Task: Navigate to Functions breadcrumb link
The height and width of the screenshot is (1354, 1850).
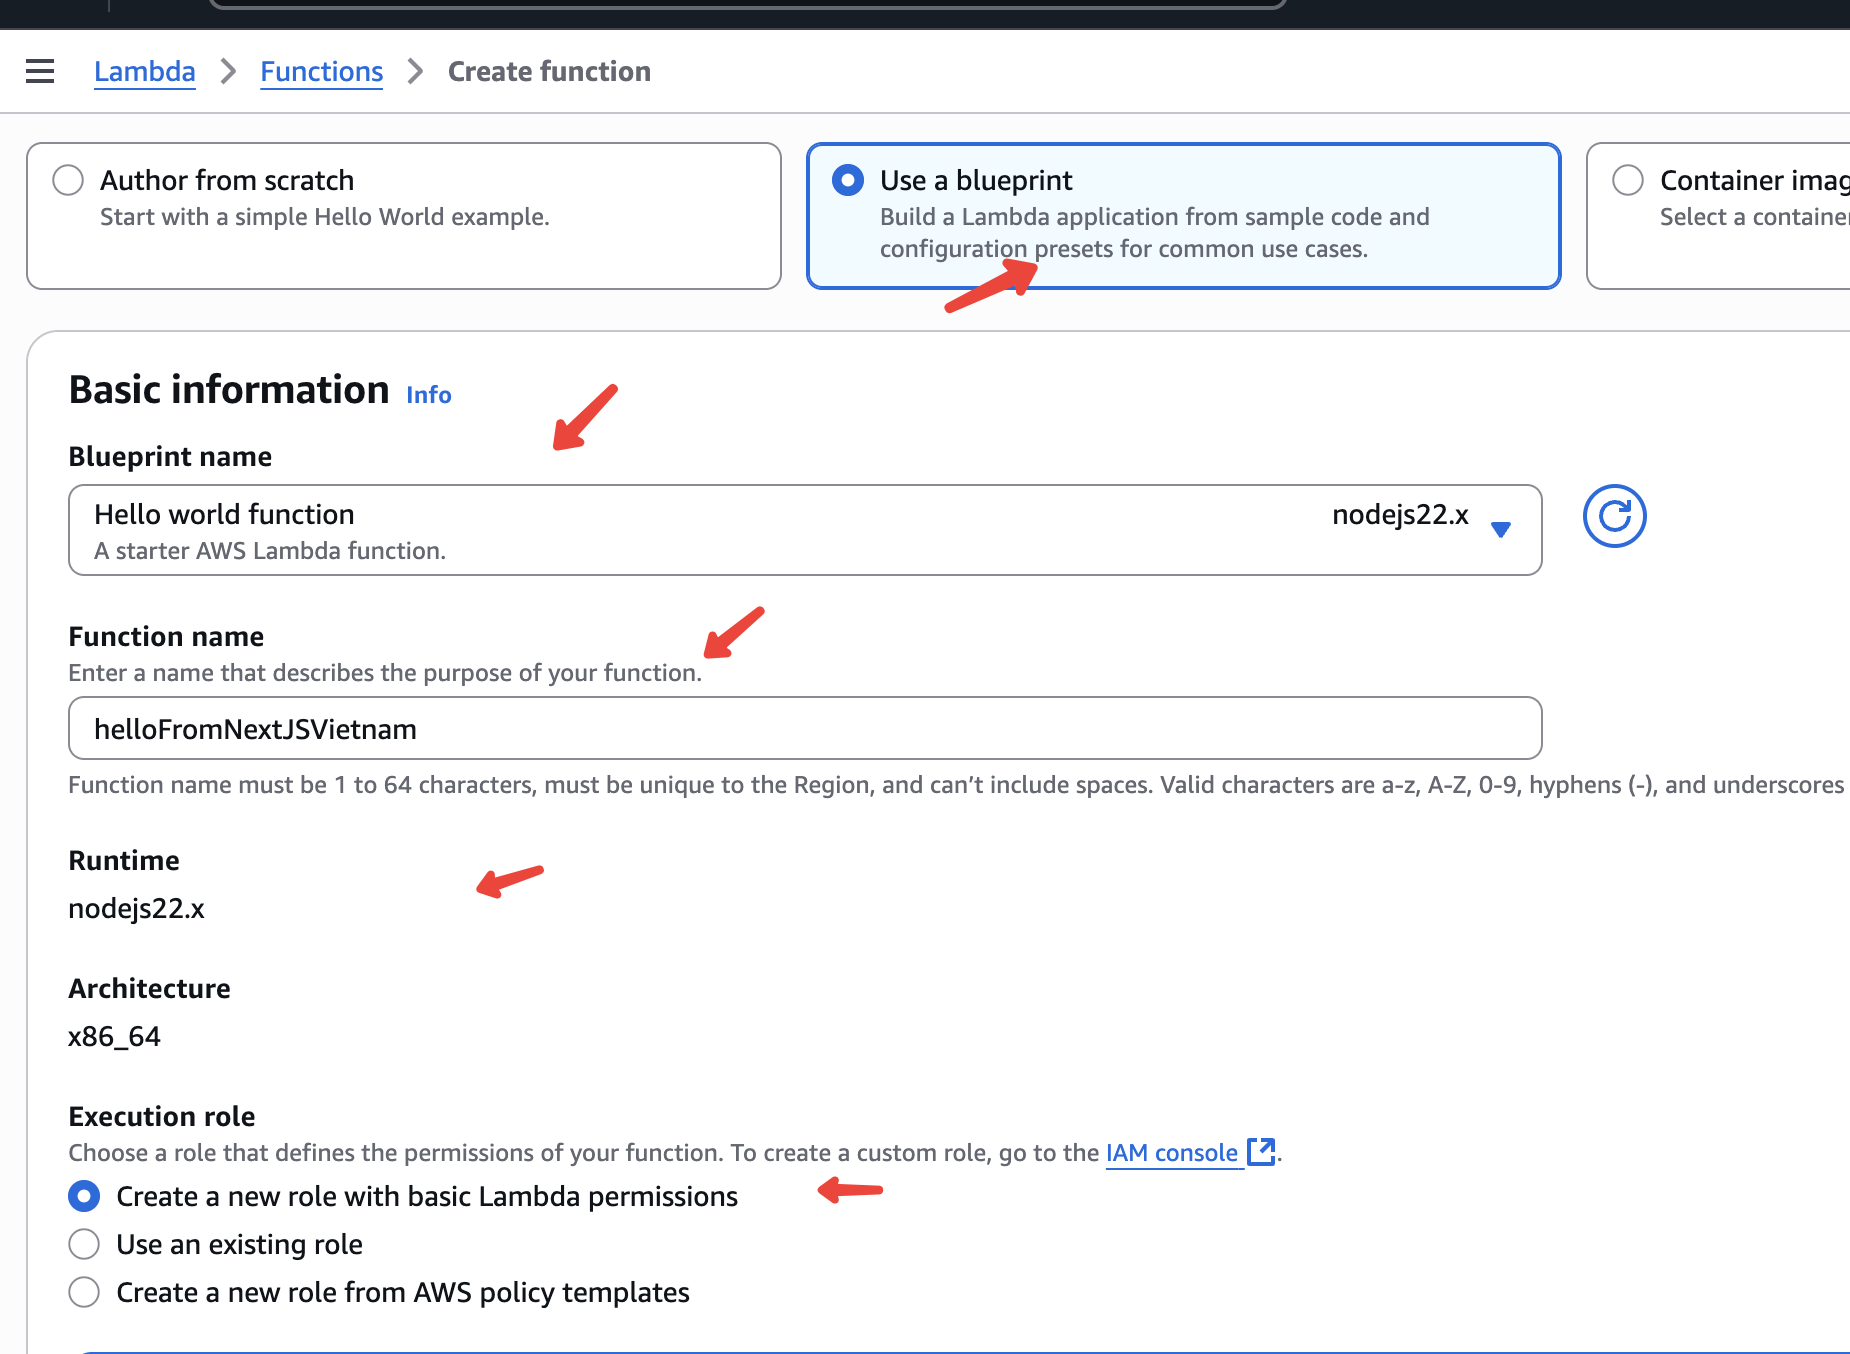Action: [x=321, y=72]
